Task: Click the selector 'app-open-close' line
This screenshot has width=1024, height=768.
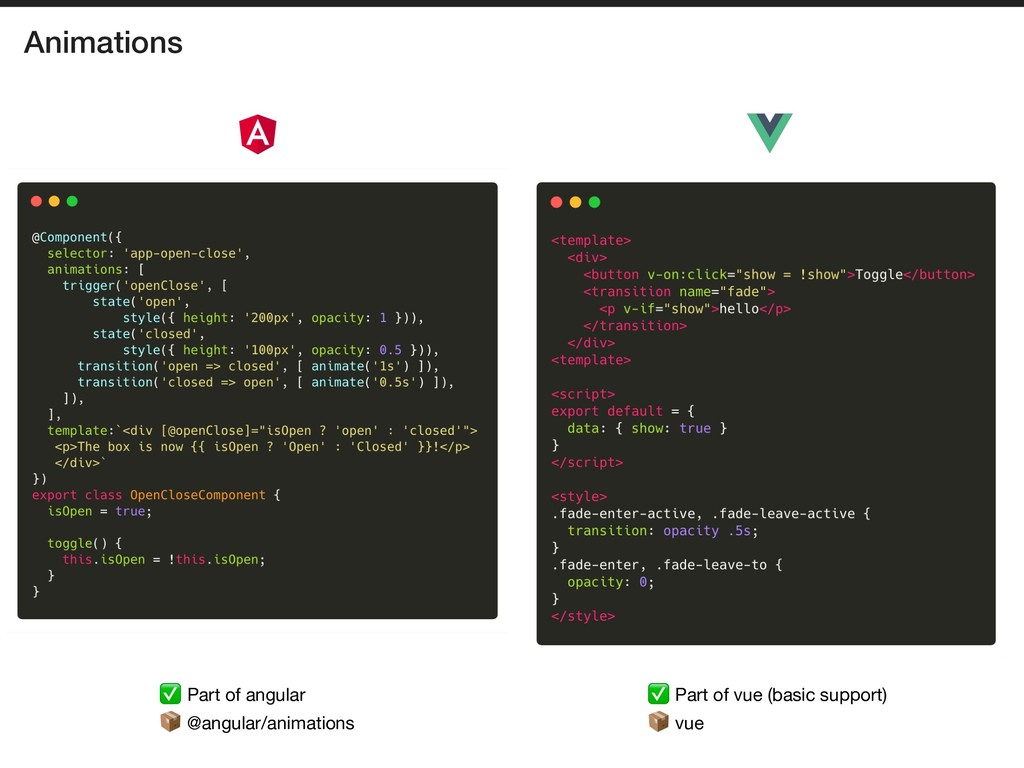Action: tap(148, 253)
